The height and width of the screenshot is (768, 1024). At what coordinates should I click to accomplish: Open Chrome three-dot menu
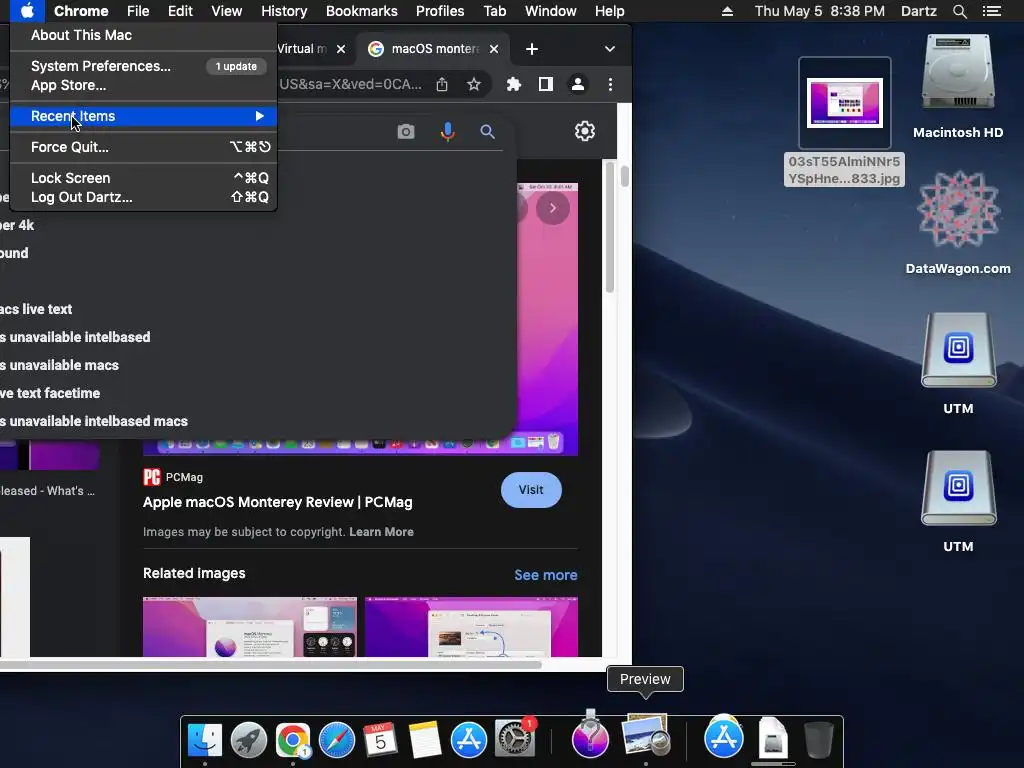point(610,84)
